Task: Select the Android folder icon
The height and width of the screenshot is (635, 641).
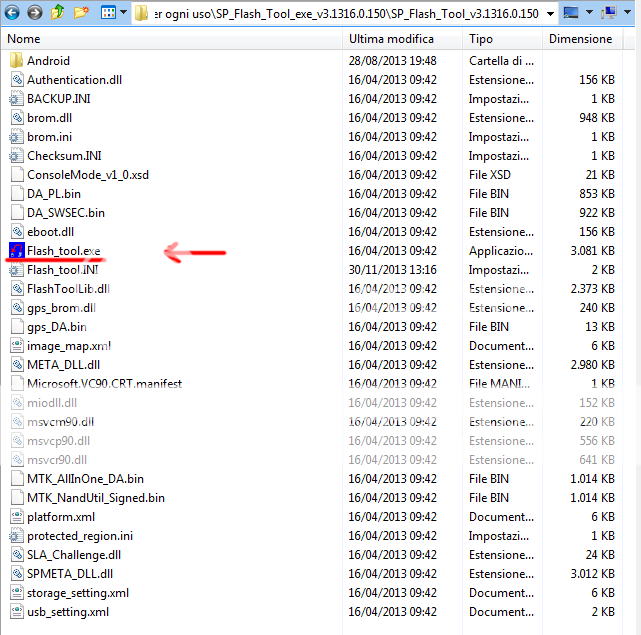Action: pyautogui.click(x=16, y=61)
